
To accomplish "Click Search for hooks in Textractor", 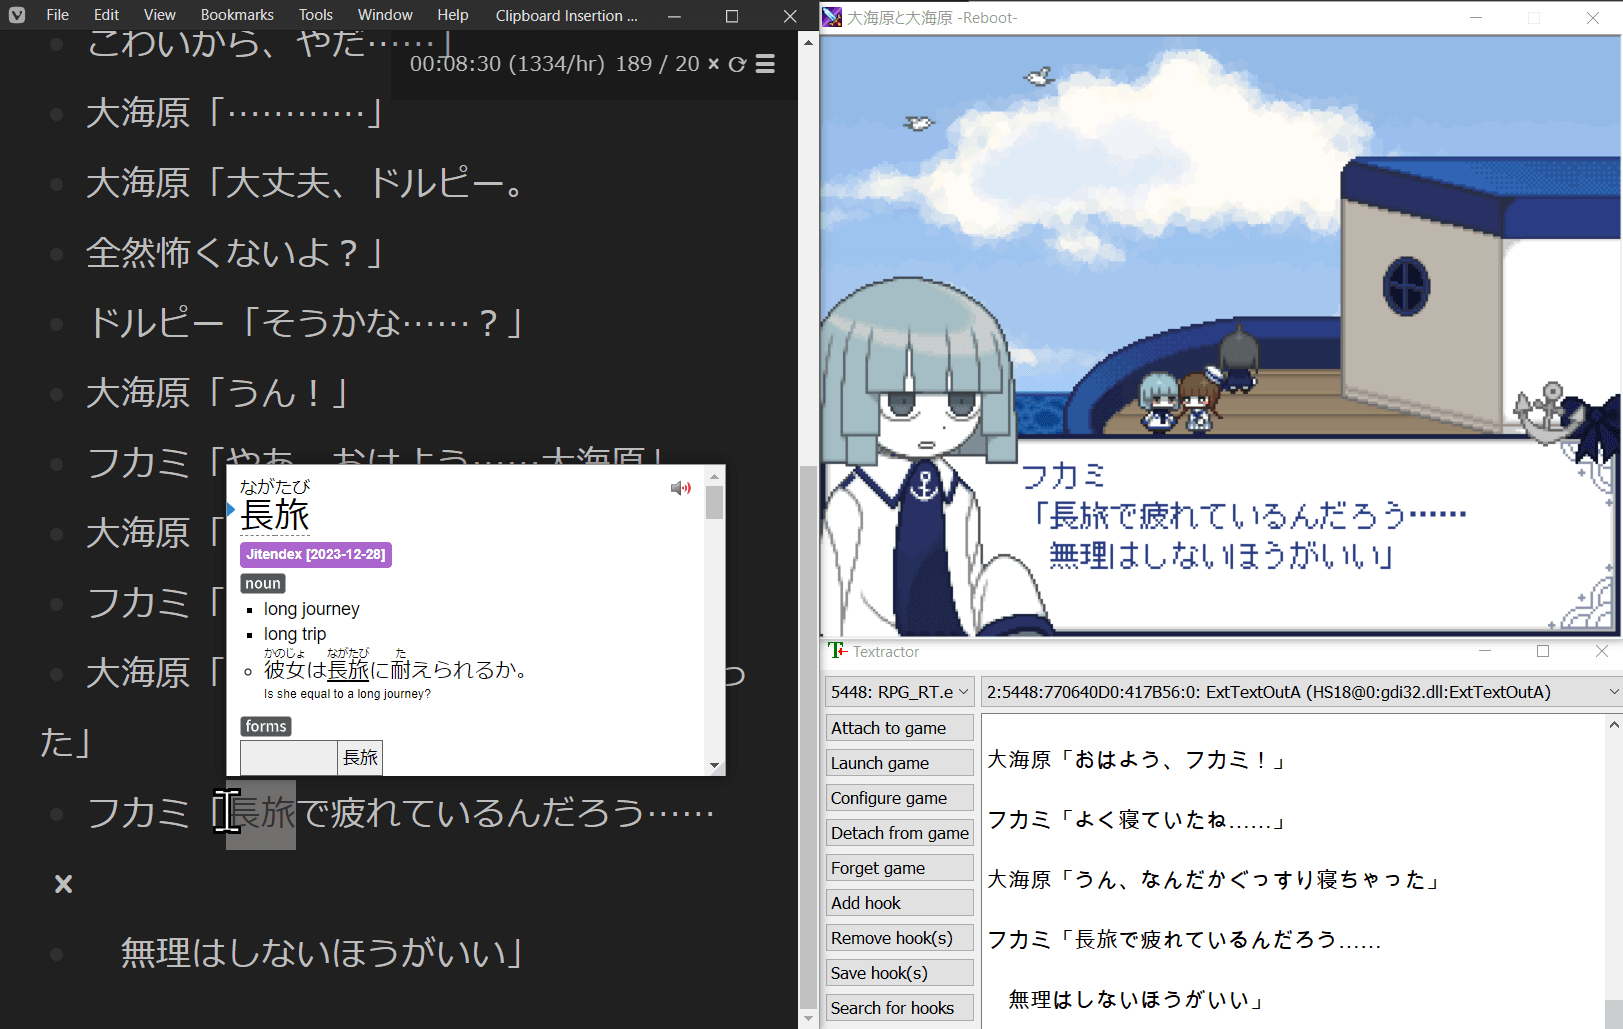I will tap(899, 1007).
